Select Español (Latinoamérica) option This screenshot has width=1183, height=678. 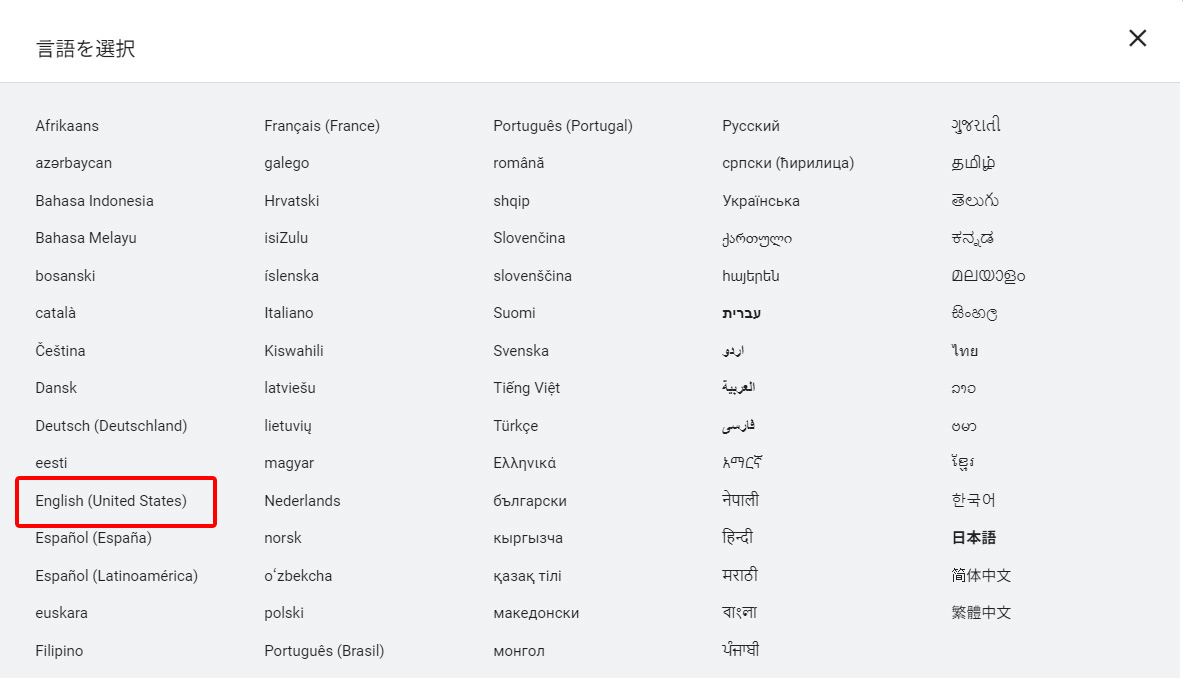pyautogui.click(x=116, y=576)
